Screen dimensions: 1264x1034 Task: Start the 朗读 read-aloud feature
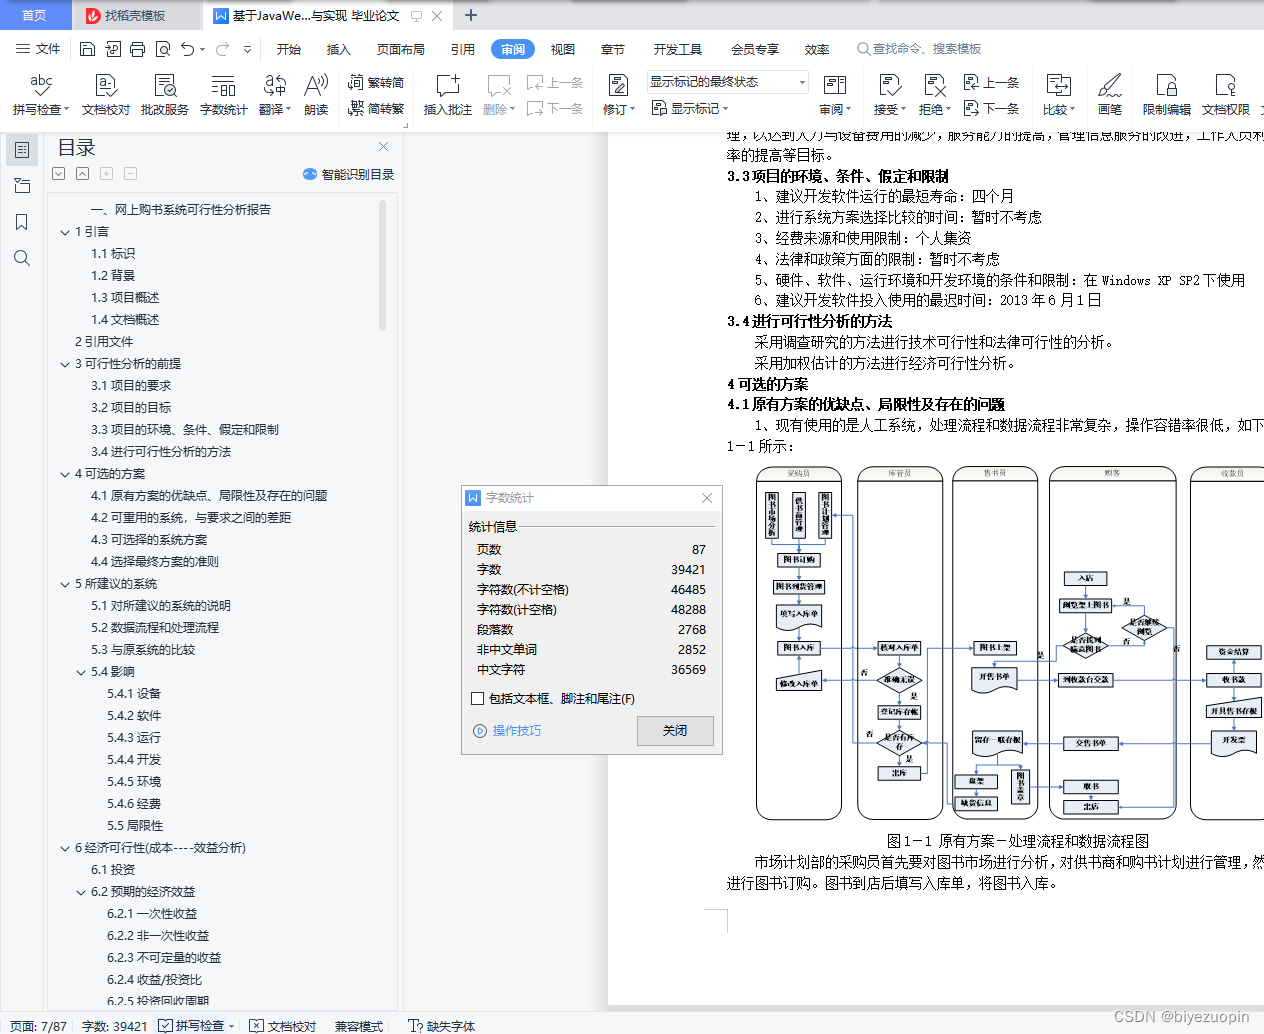[x=315, y=95]
